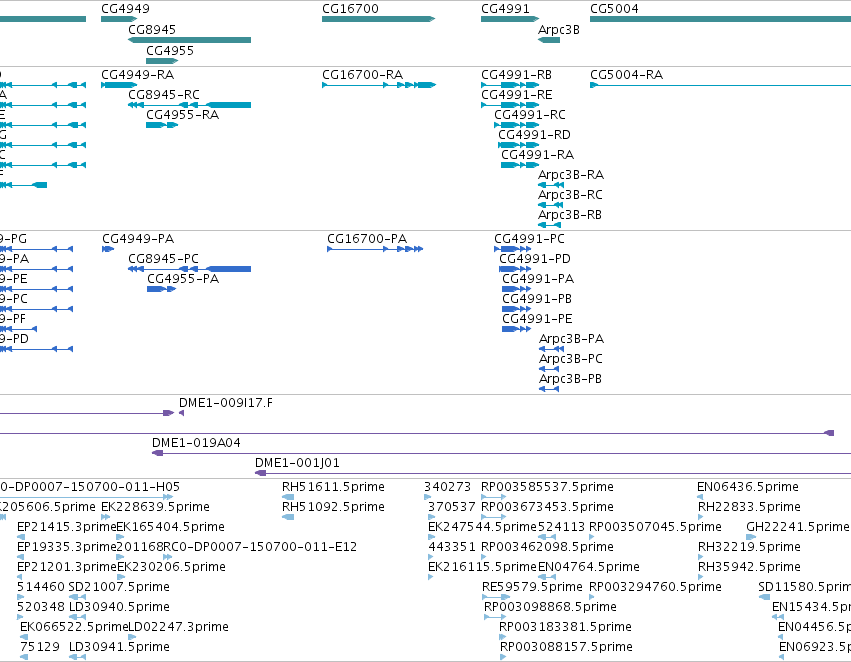Image resolution: width=851 pixels, height=662 pixels.
Task: Select protein Arpc3B-PA label
Action: 571,339
